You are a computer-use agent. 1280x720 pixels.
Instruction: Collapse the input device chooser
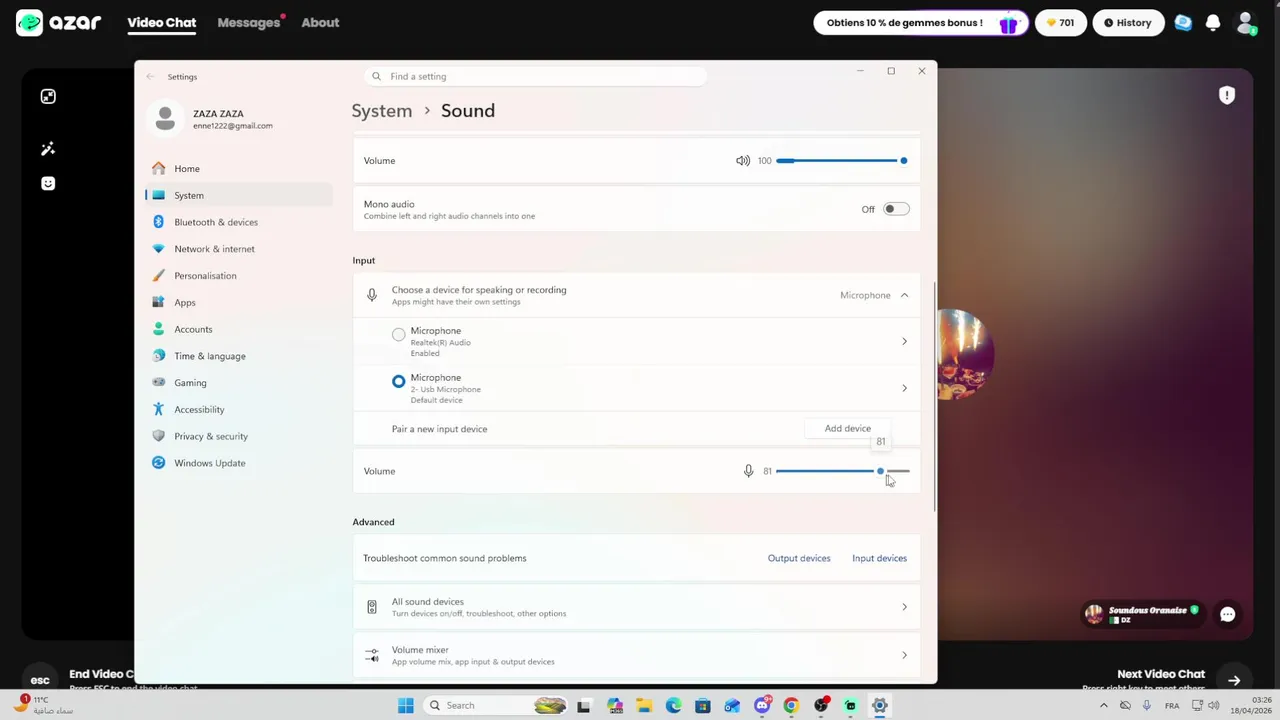tap(904, 295)
